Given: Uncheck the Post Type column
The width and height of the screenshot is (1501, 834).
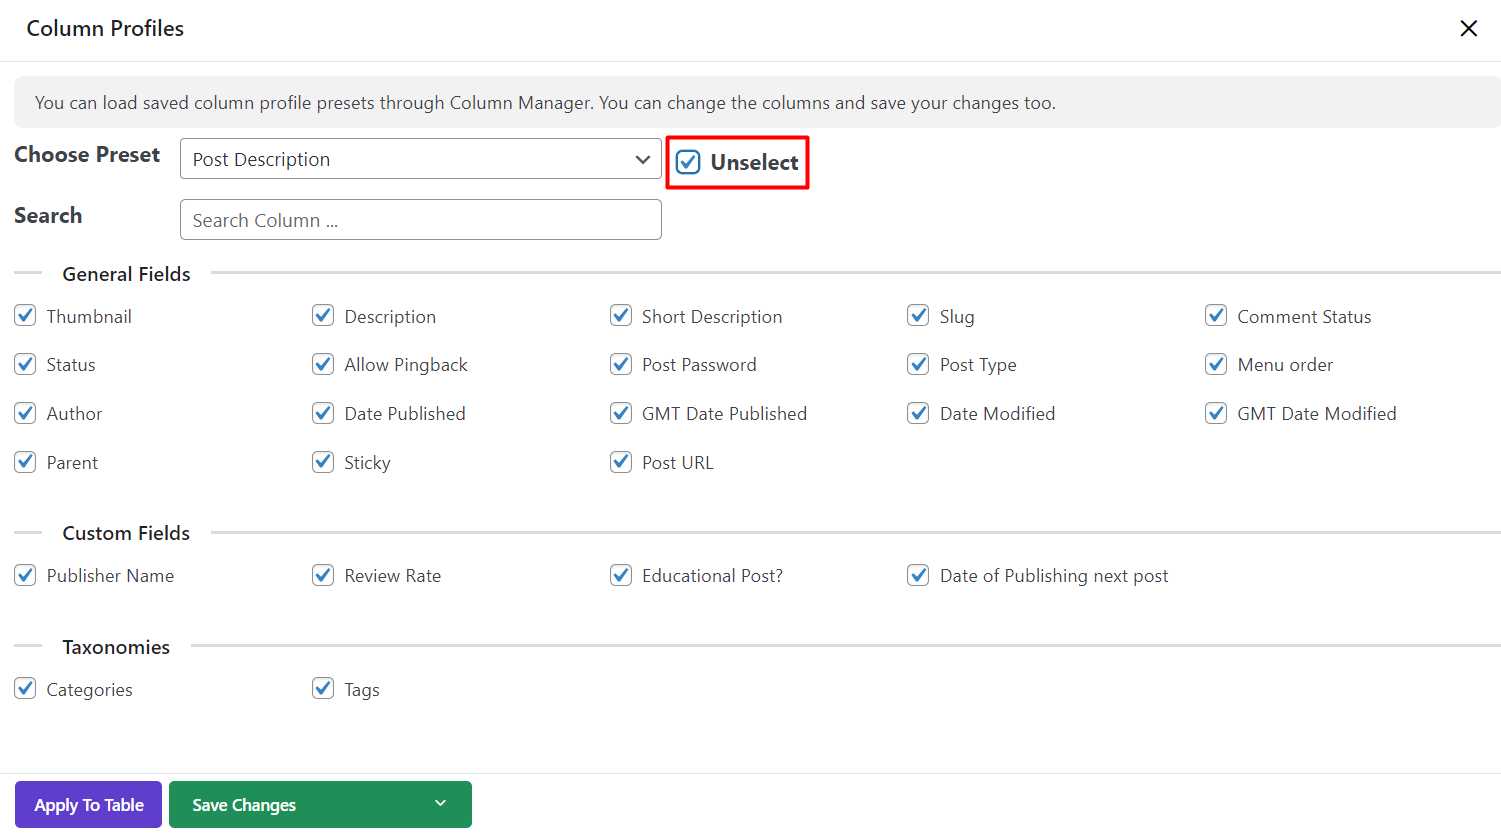Looking at the screenshot, I should (918, 364).
